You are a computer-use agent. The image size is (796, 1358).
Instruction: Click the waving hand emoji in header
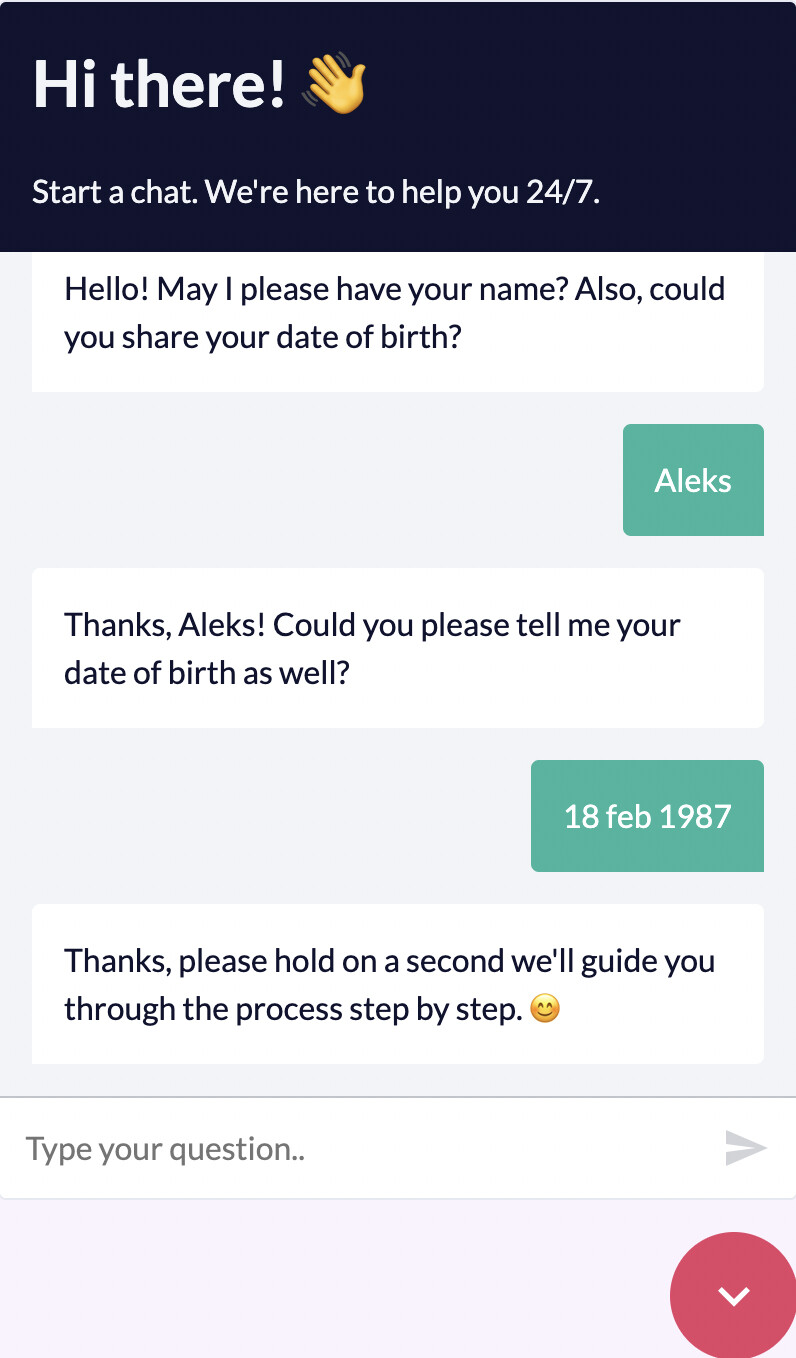coord(335,84)
